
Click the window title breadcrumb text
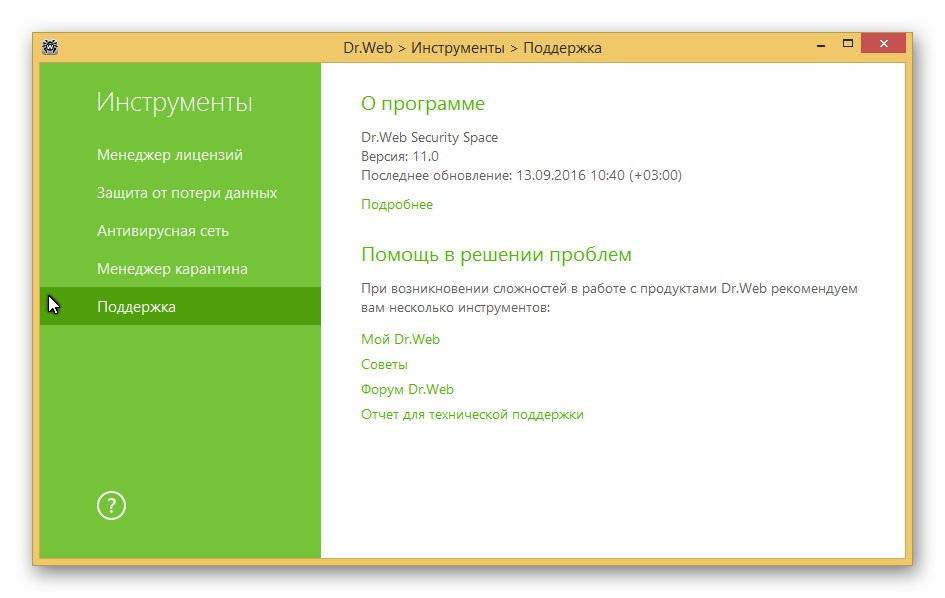[x=472, y=48]
